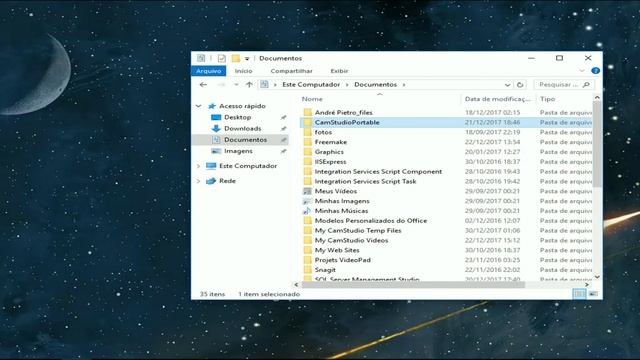Image resolution: width=640 pixels, height=360 pixels.
Task: Click the Properties quick access toolbar icon
Action: (222, 58)
